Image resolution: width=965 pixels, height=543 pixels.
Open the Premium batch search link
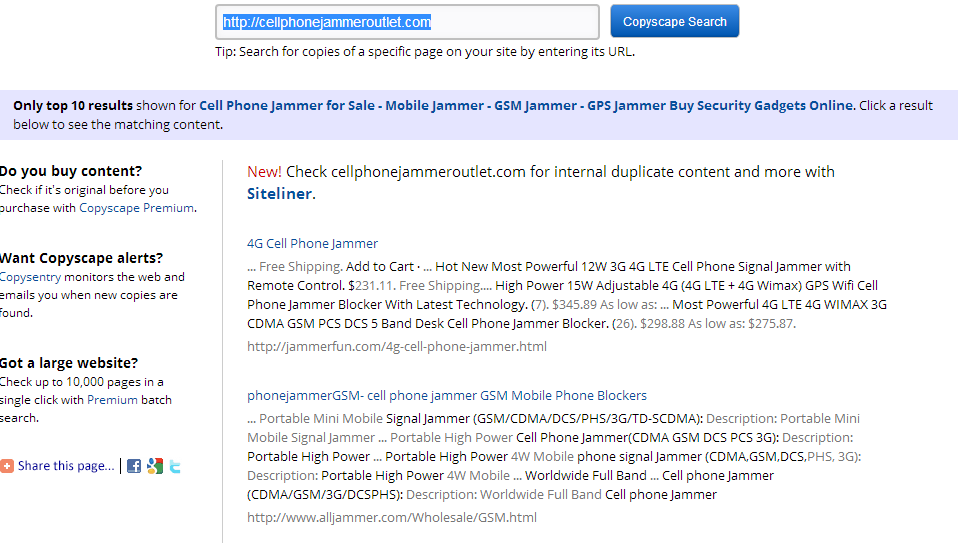pyautogui.click(x=112, y=400)
